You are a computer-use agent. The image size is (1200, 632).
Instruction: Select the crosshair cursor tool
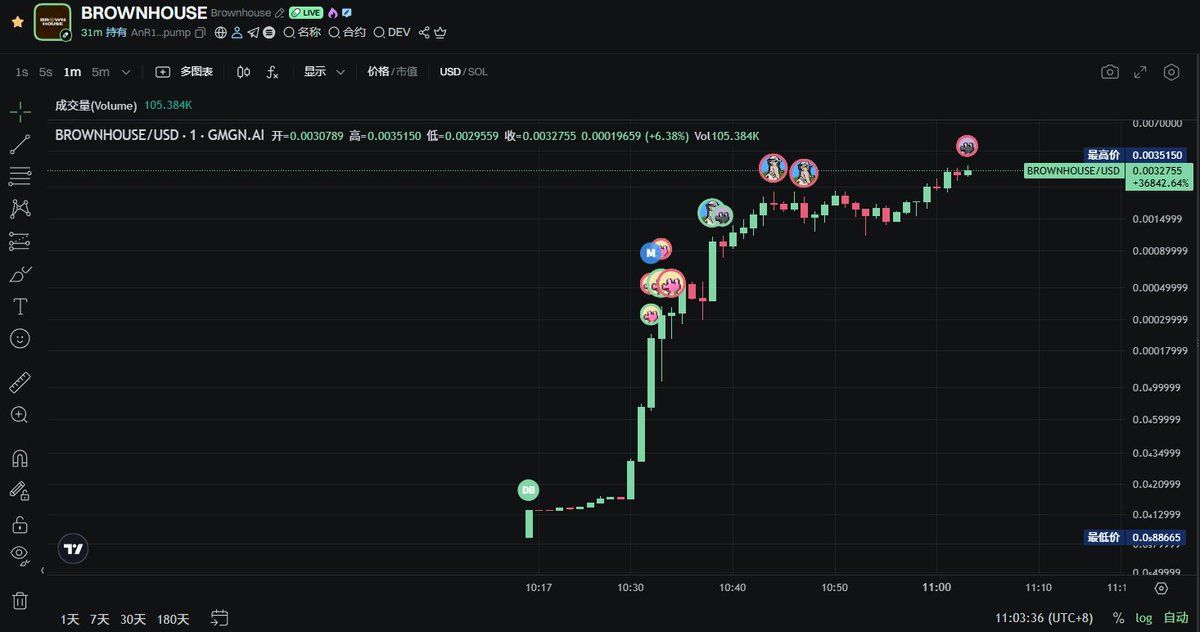pos(20,112)
